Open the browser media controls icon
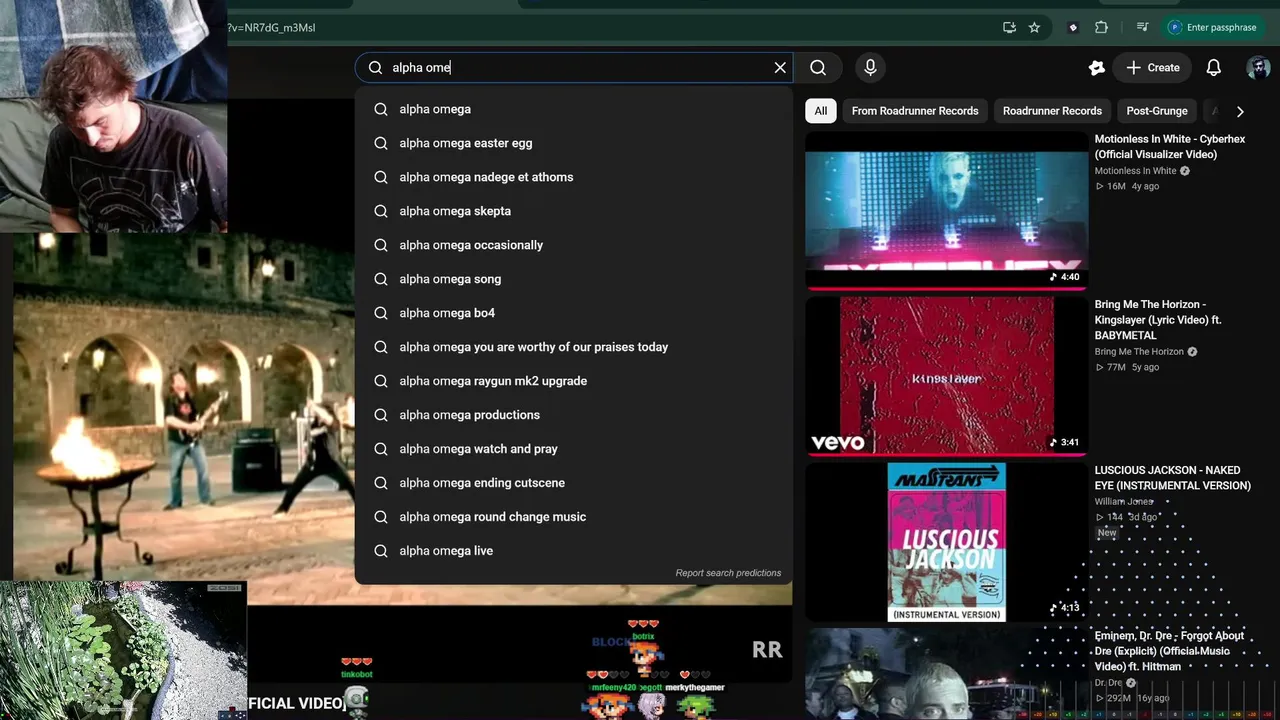Viewport: 1280px width, 720px height. coord(1142,28)
